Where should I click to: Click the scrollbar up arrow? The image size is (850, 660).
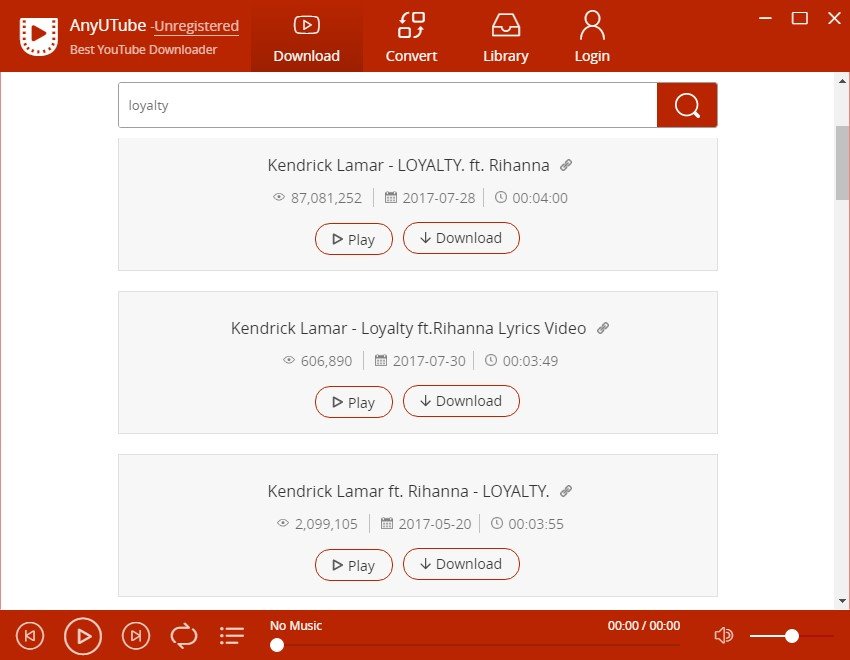coord(842,81)
